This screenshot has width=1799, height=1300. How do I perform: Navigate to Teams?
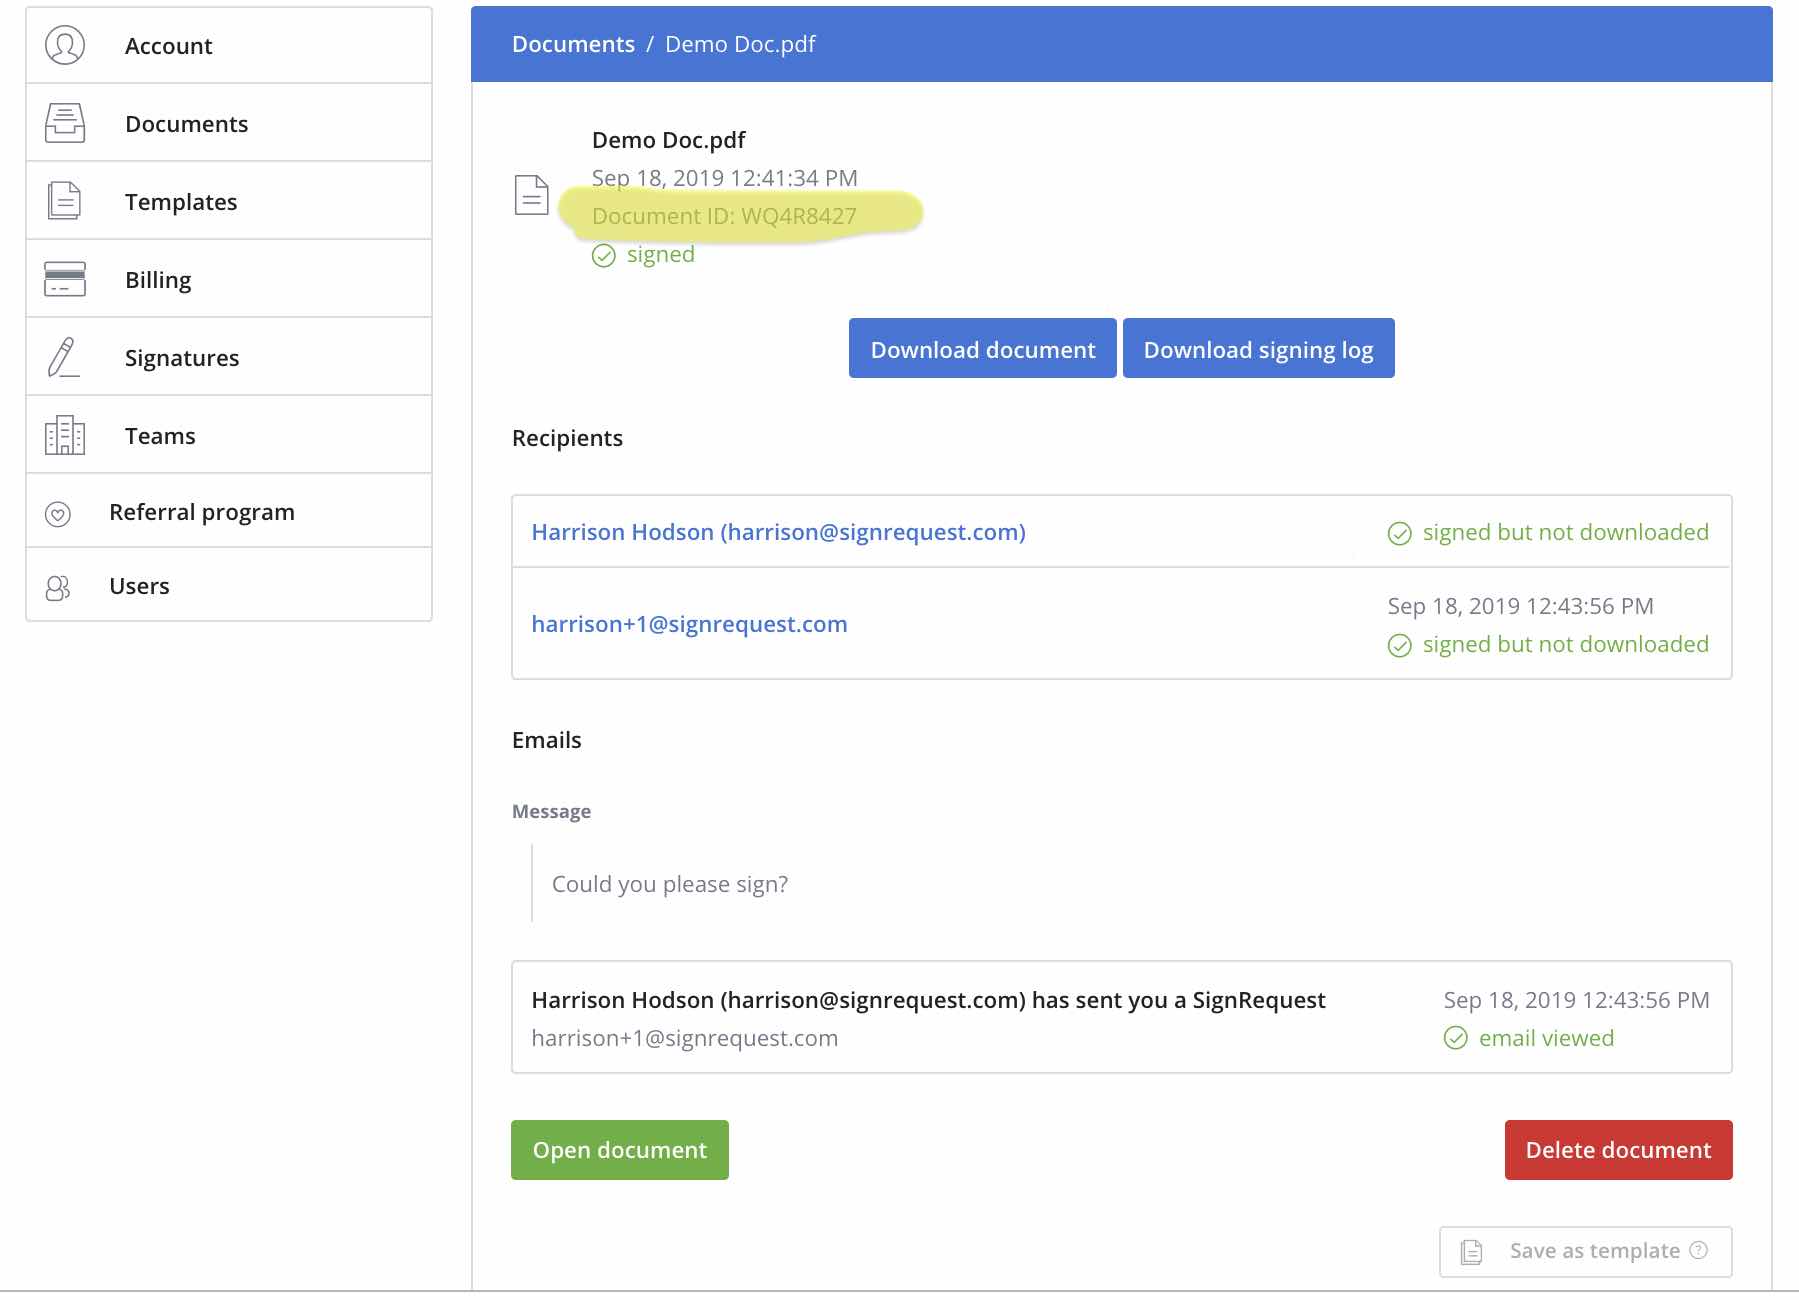[229, 435]
